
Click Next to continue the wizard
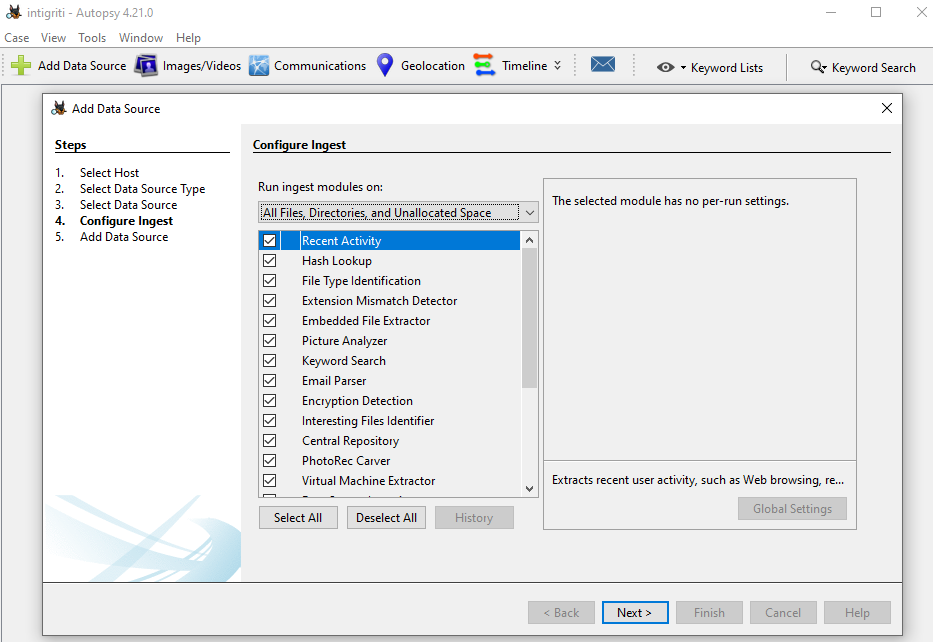click(x=635, y=612)
